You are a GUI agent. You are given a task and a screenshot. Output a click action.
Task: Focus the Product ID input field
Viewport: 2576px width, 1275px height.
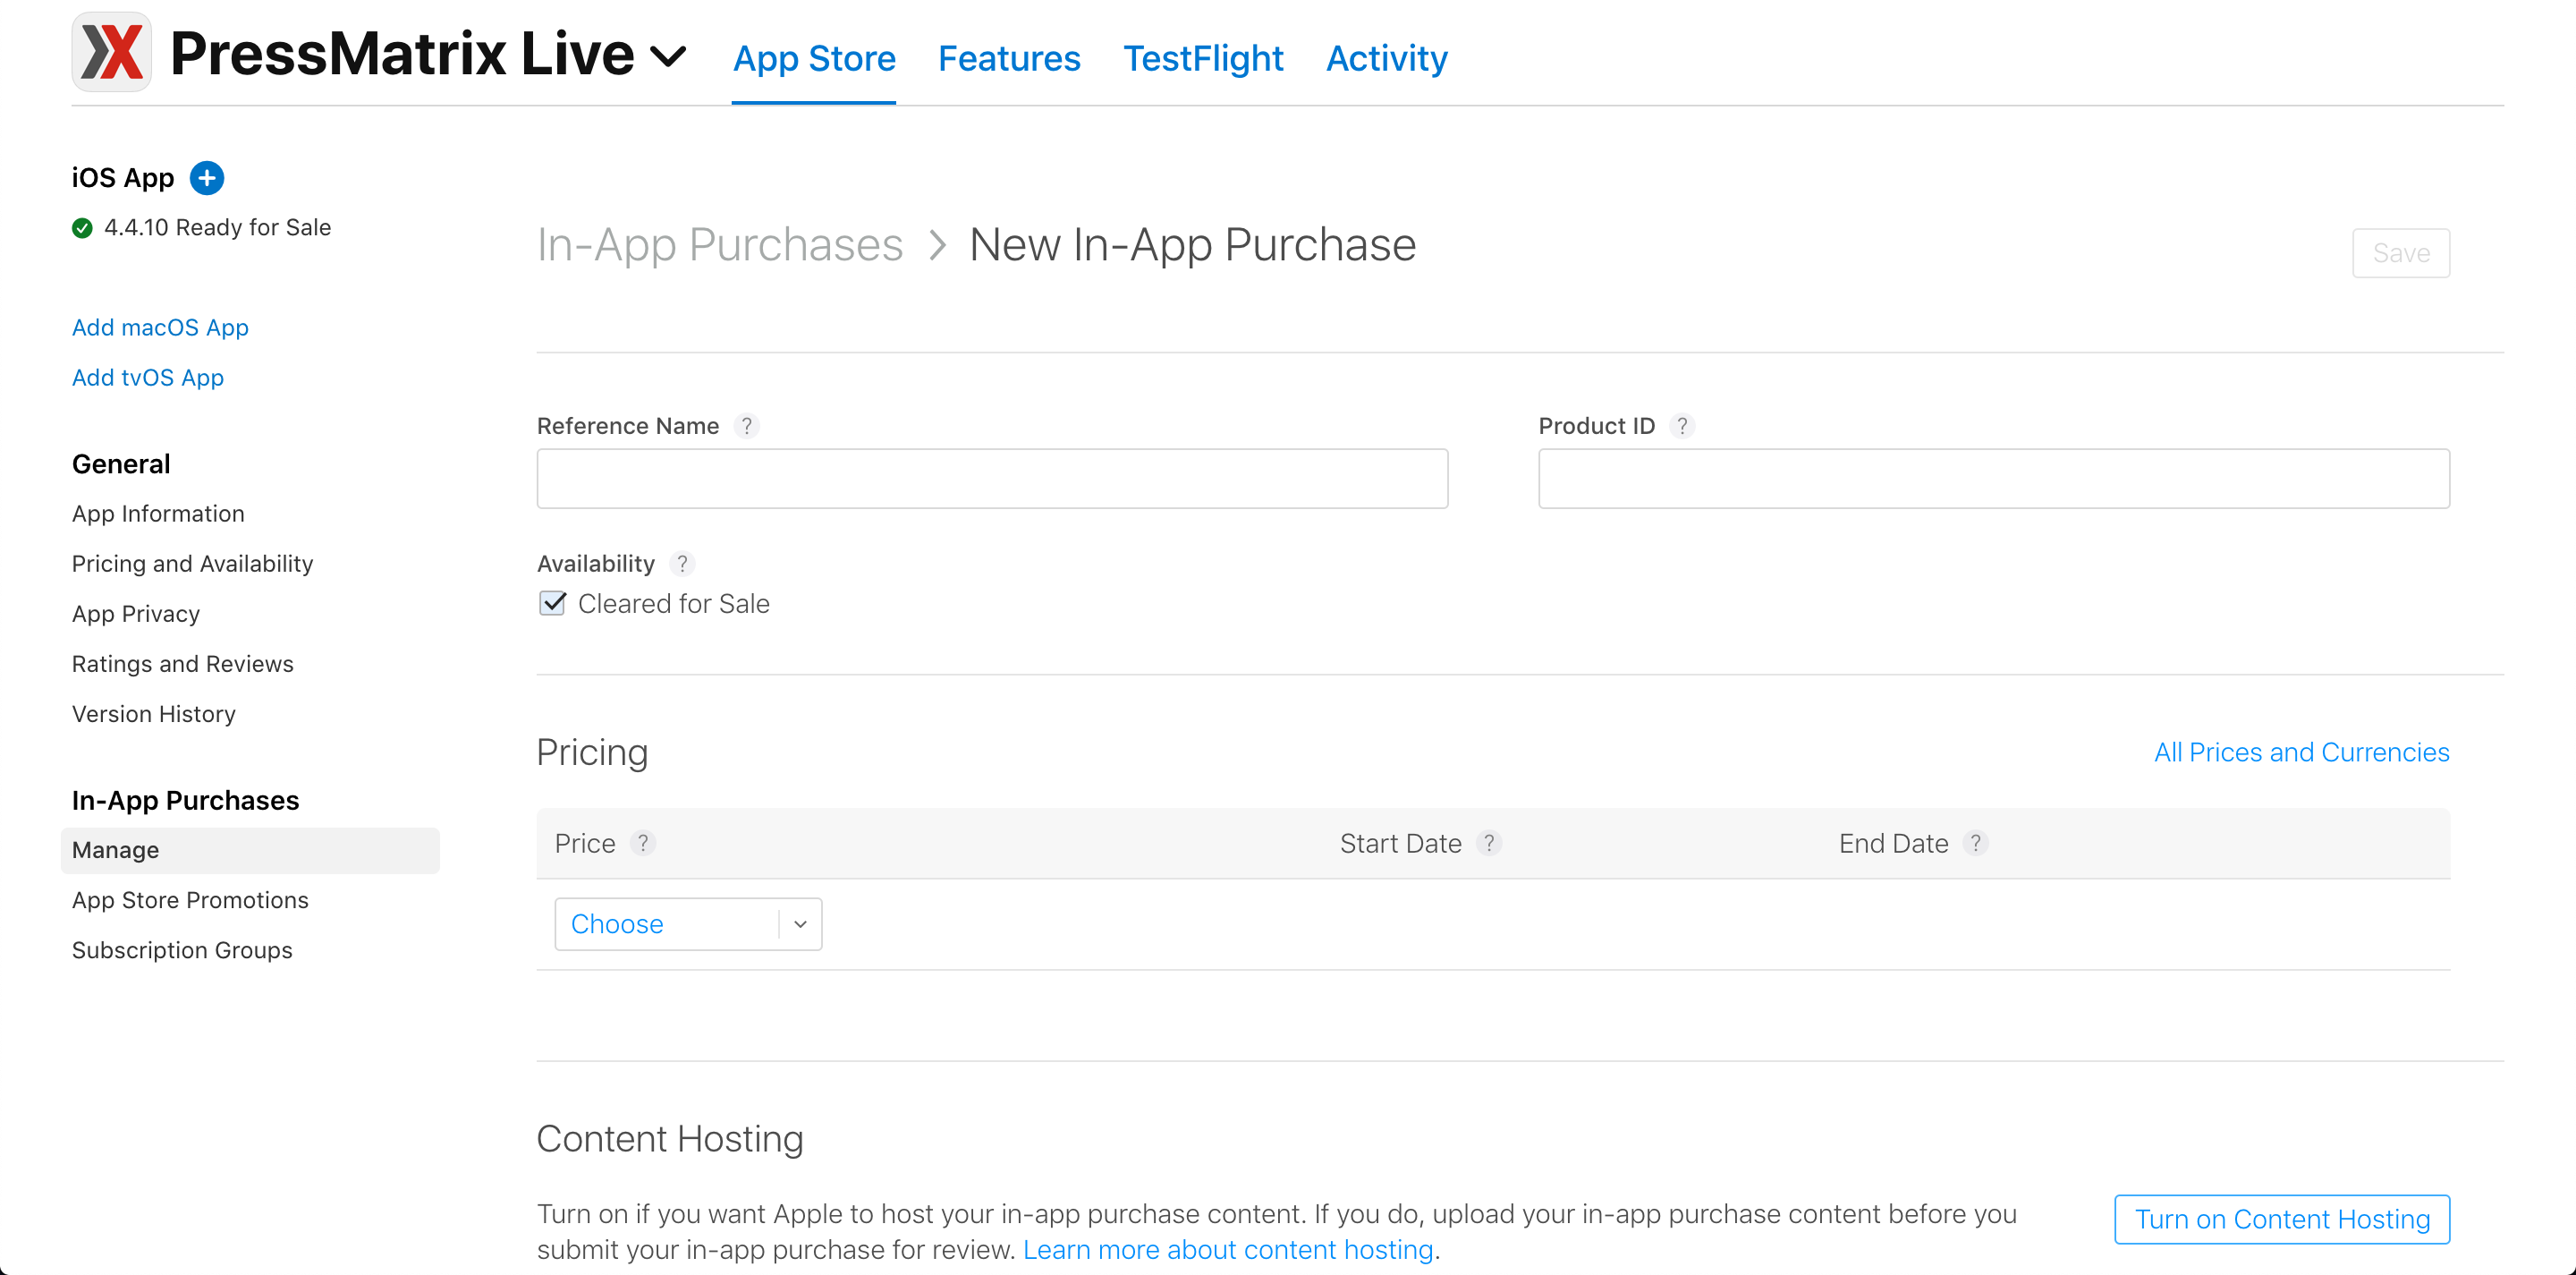coord(1994,479)
